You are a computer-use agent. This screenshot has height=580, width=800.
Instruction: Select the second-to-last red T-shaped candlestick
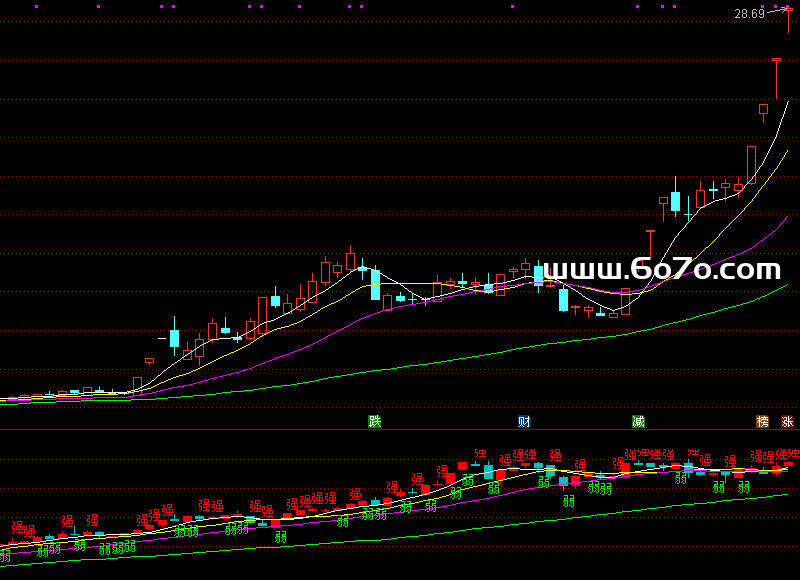776,78
